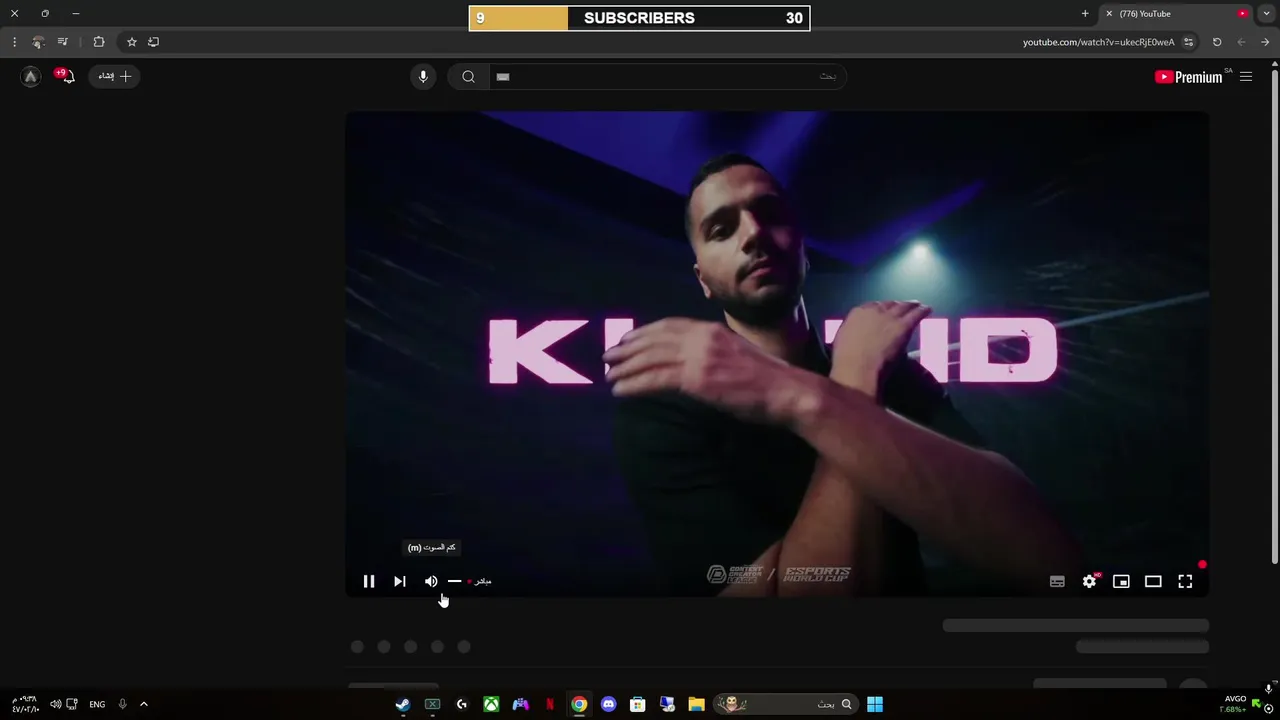The width and height of the screenshot is (1280, 720).
Task: Bookmark this page with the star
Action: [x=131, y=42]
